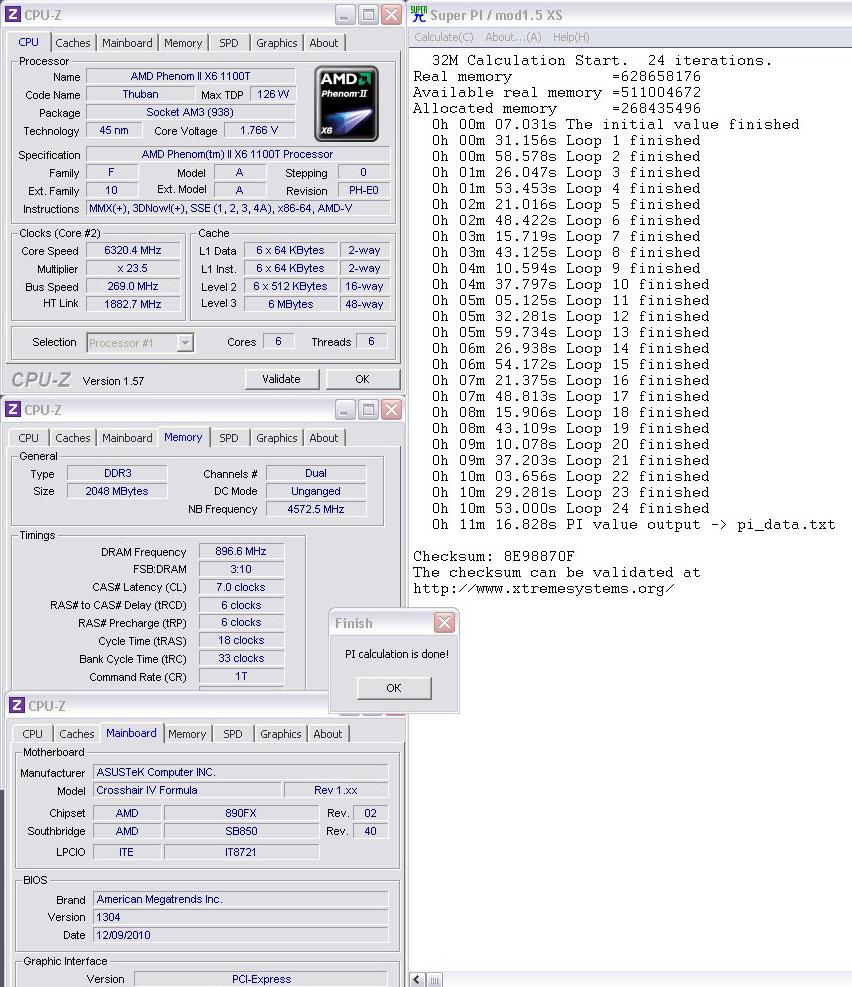Viewport: 852px width, 987px height.
Task: Open About tab in bottom CPU-Z Mainboard window
Action: (327, 733)
